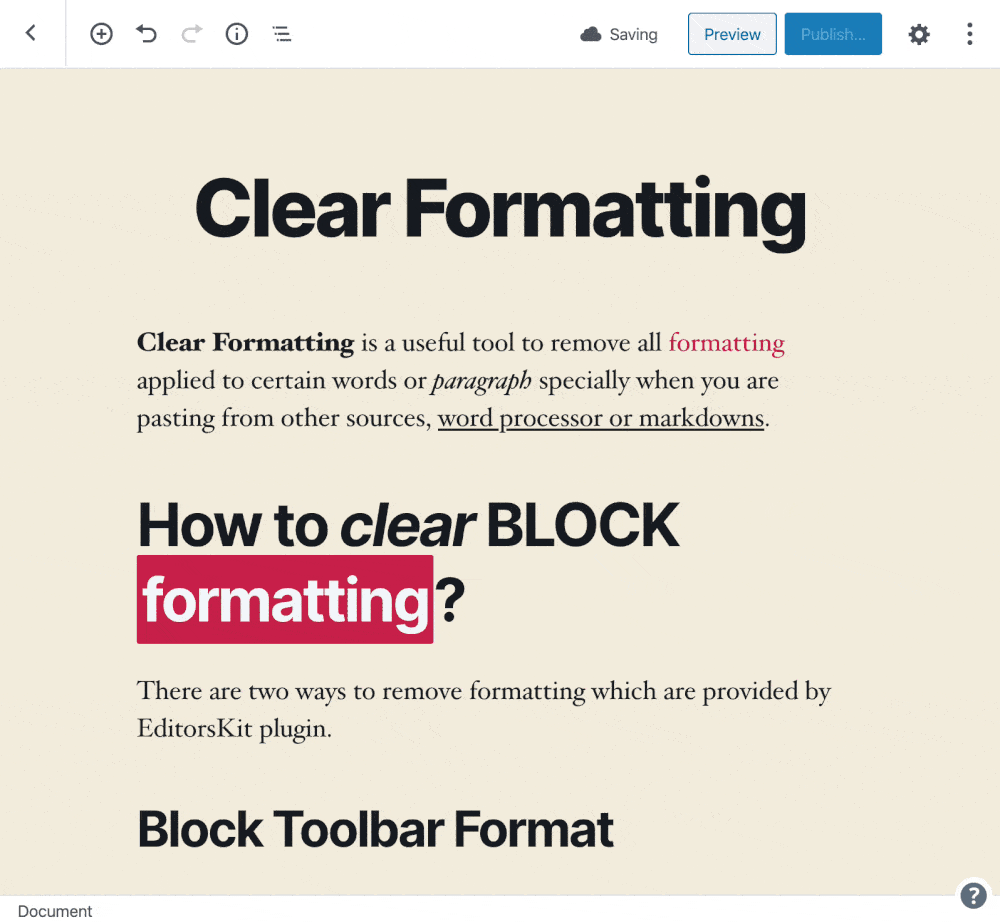Viewport: 1000px width, 922px height.
Task: Open the help question mark button
Action: pyautogui.click(x=973, y=895)
